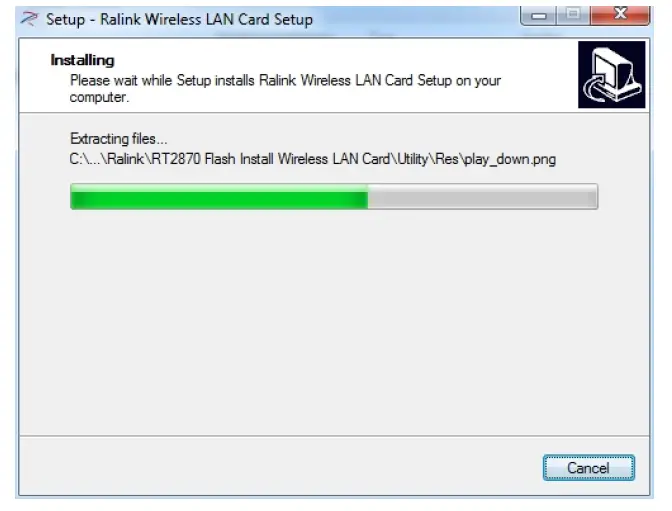Click the bold Installing heading
The height and width of the screenshot is (511, 672).
coord(82,60)
